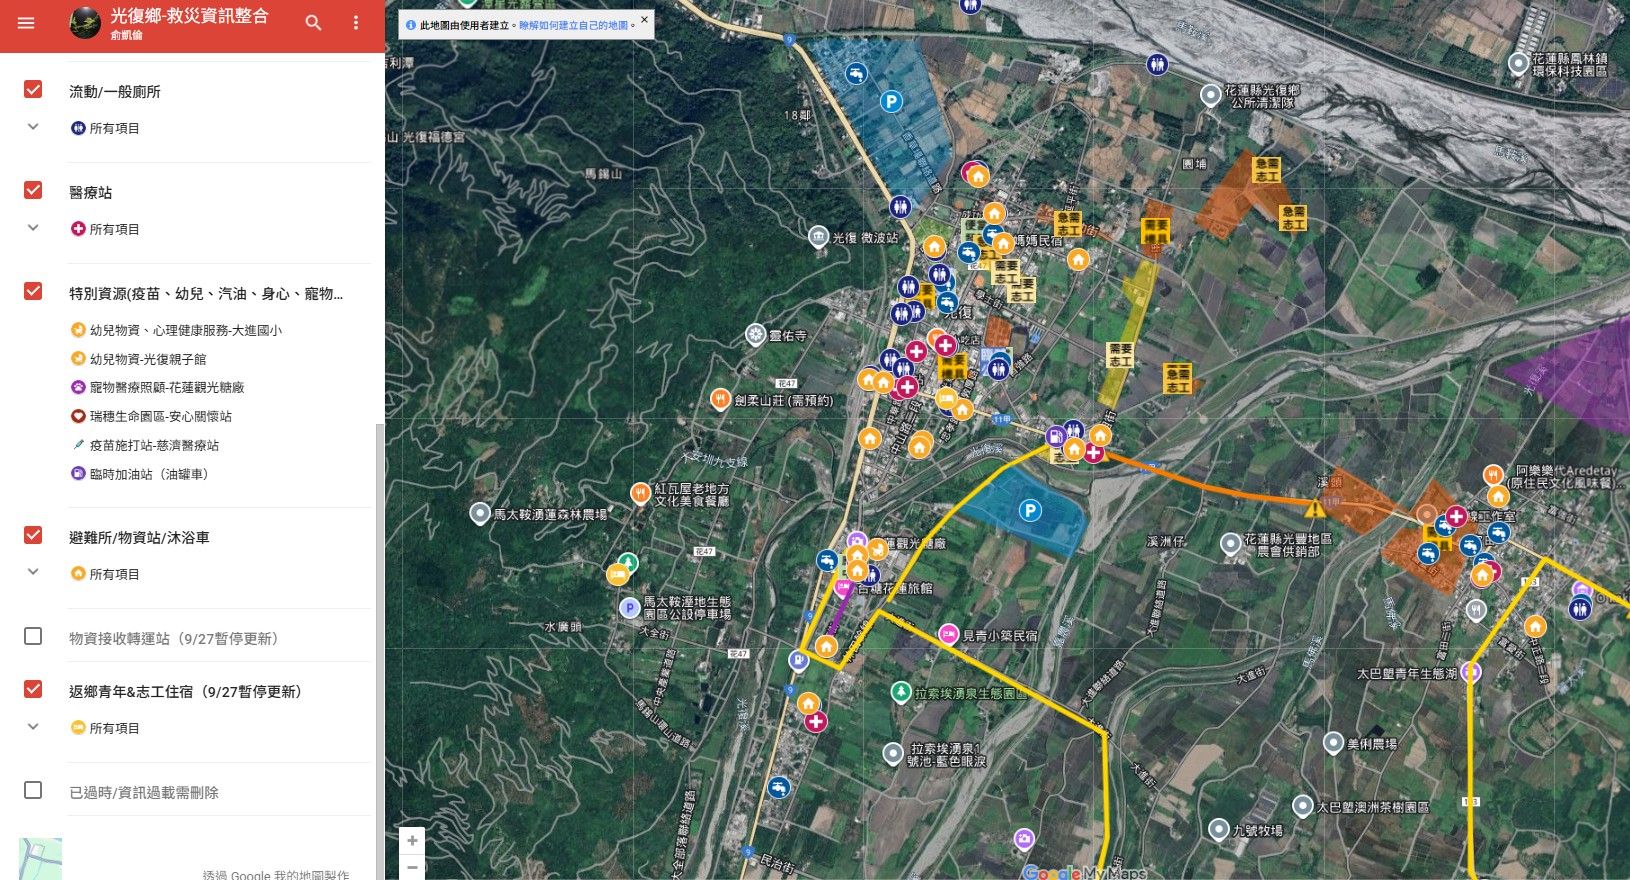Select the 見青小築民宿 lodging marker

(x=947, y=634)
